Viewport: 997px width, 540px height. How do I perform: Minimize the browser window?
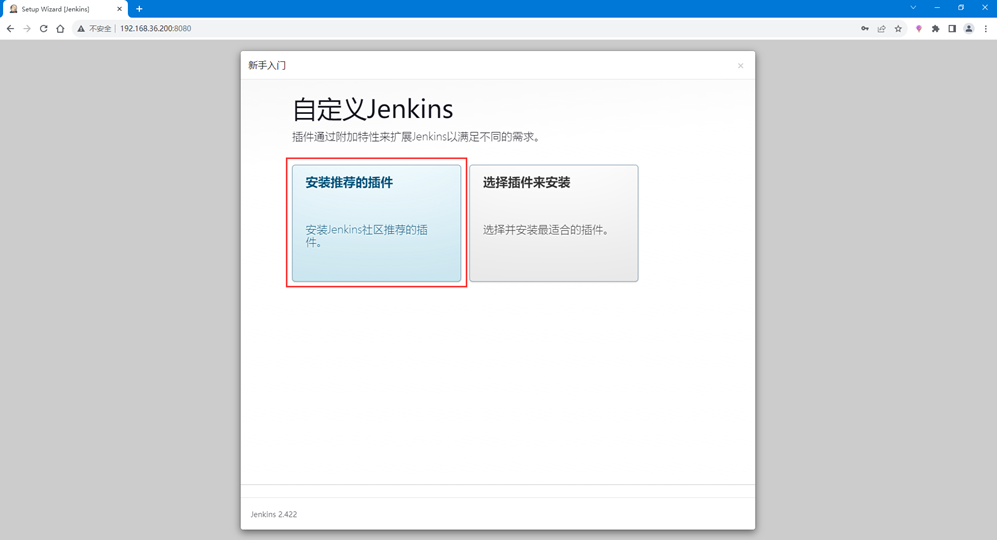937,8
